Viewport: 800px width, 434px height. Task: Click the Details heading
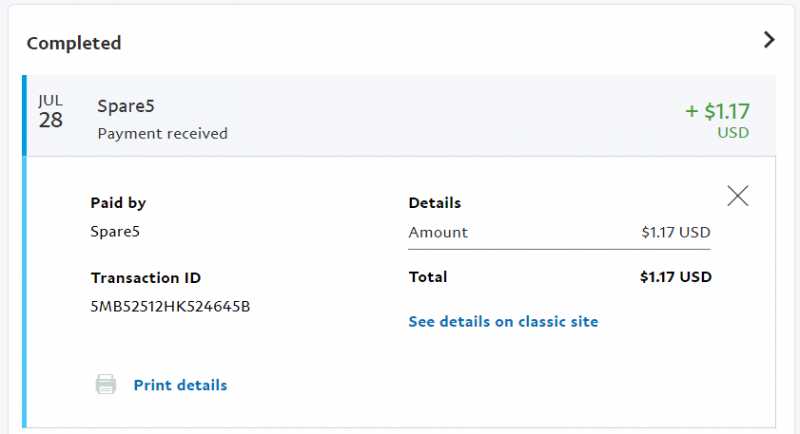[x=435, y=203]
